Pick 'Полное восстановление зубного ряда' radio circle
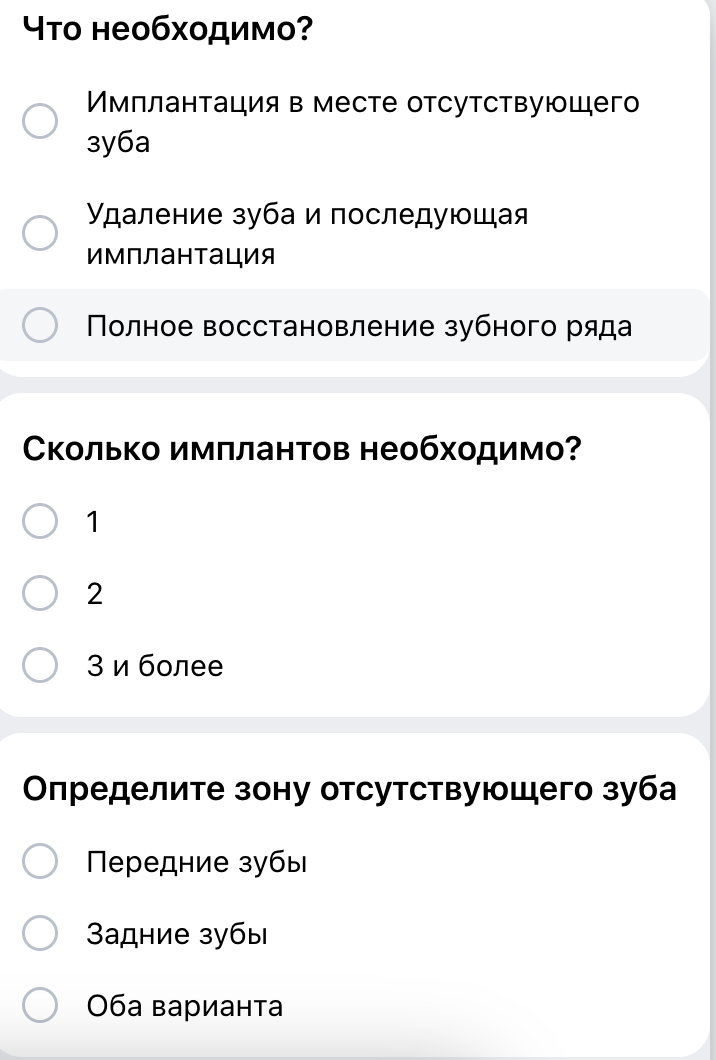Viewport: 716px width, 1060px height. 40,326
